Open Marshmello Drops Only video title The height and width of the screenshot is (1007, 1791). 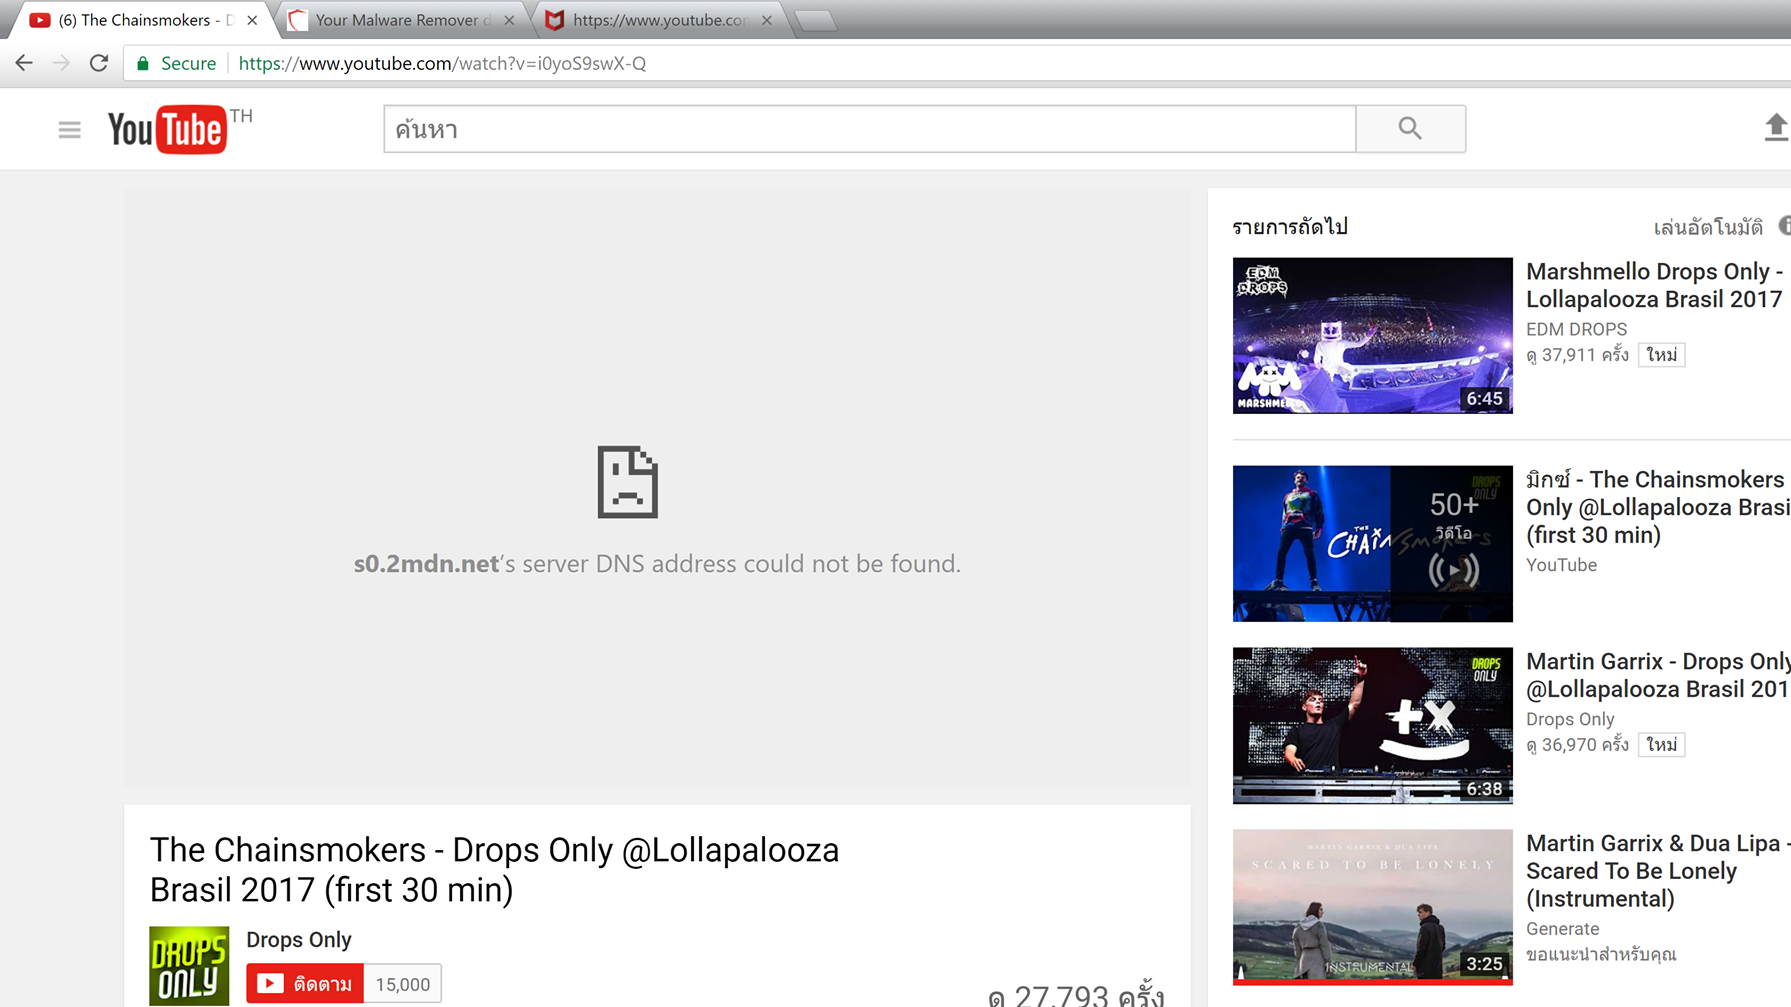tap(1655, 285)
